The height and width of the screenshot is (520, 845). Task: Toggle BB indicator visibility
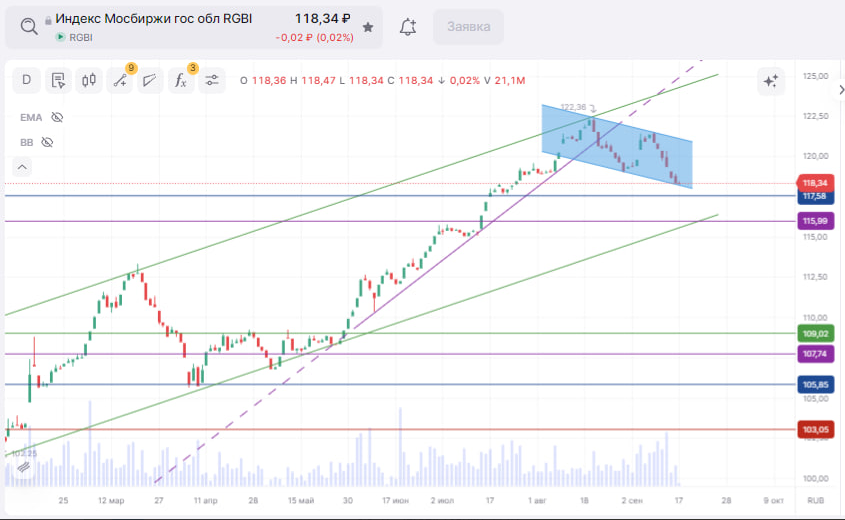click(x=47, y=142)
